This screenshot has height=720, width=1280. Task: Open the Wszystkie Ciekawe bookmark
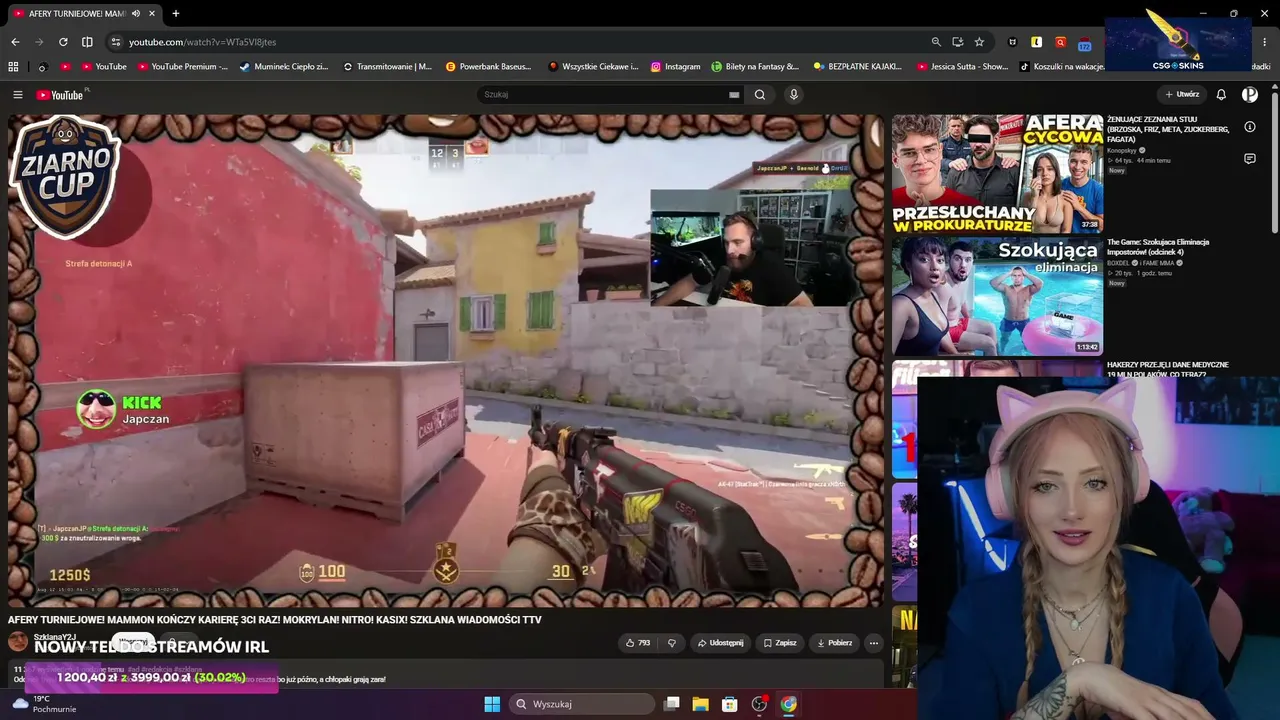593,67
